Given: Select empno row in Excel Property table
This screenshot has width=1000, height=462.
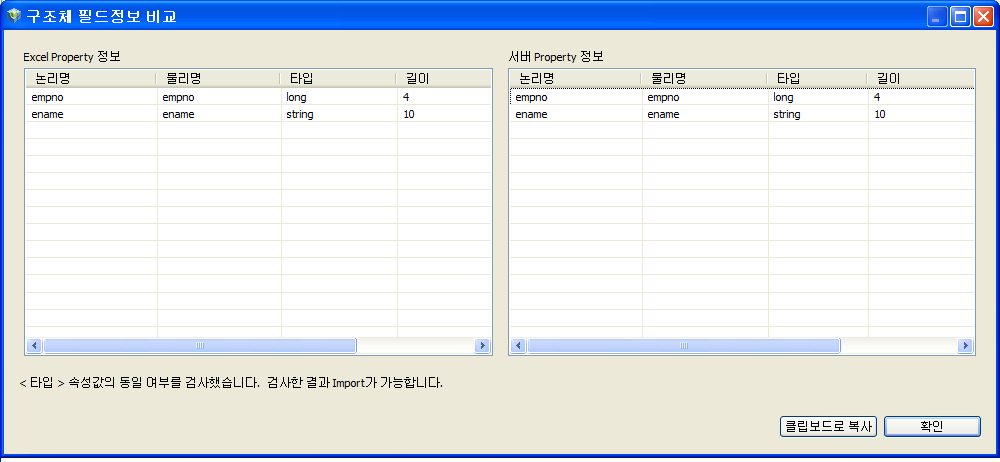Looking at the screenshot, I should pyautogui.click(x=90, y=98).
